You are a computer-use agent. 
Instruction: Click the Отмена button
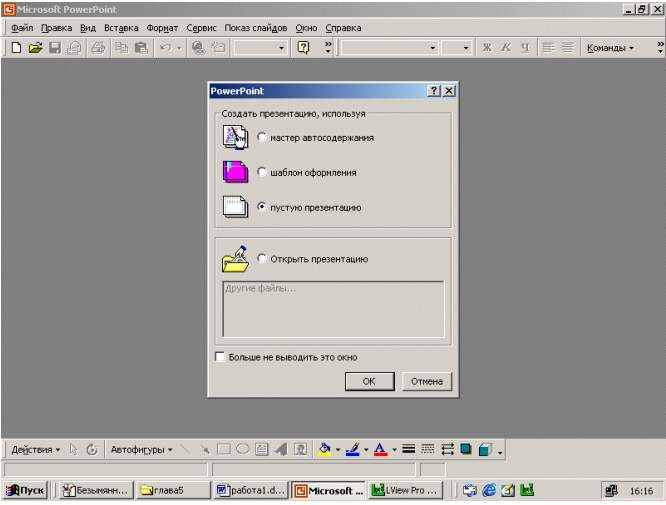426,381
